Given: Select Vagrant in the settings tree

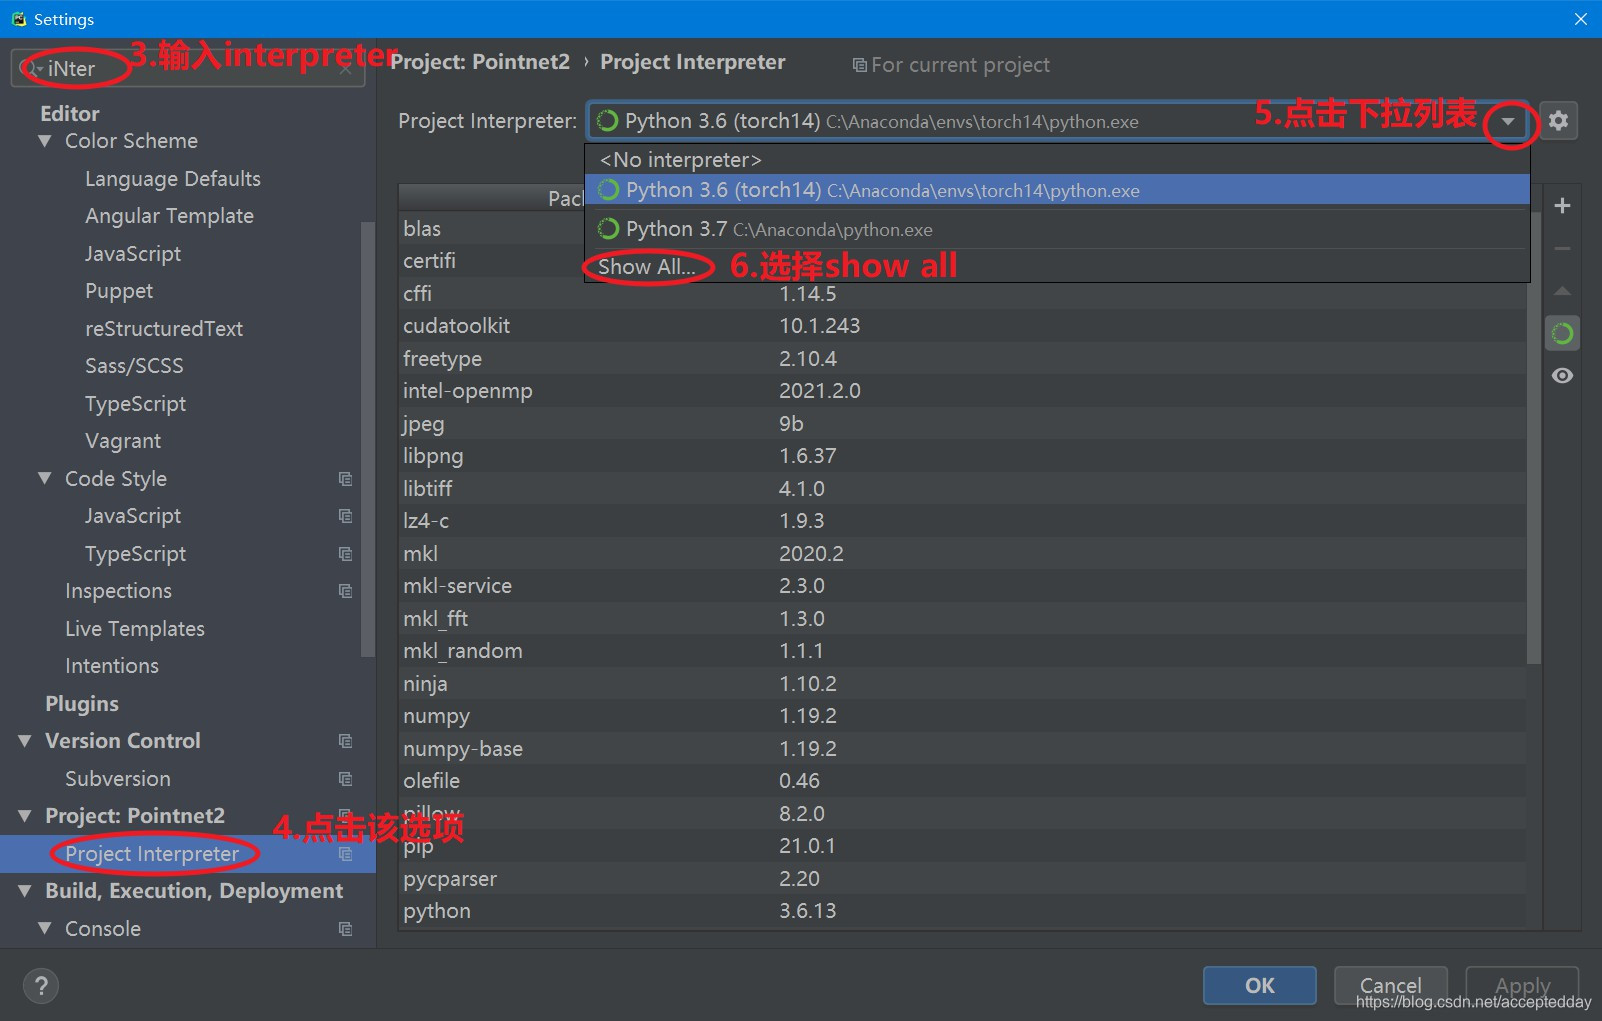Looking at the screenshot, I should (123, 441).
